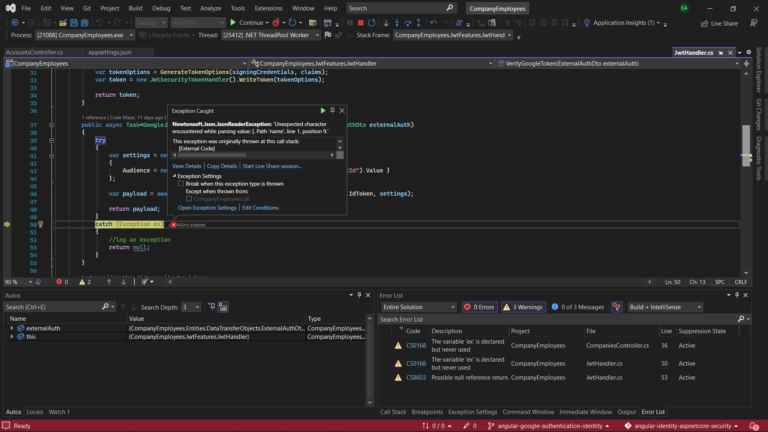
Task: Click the View Details link
Action: (x=187, y=166)
